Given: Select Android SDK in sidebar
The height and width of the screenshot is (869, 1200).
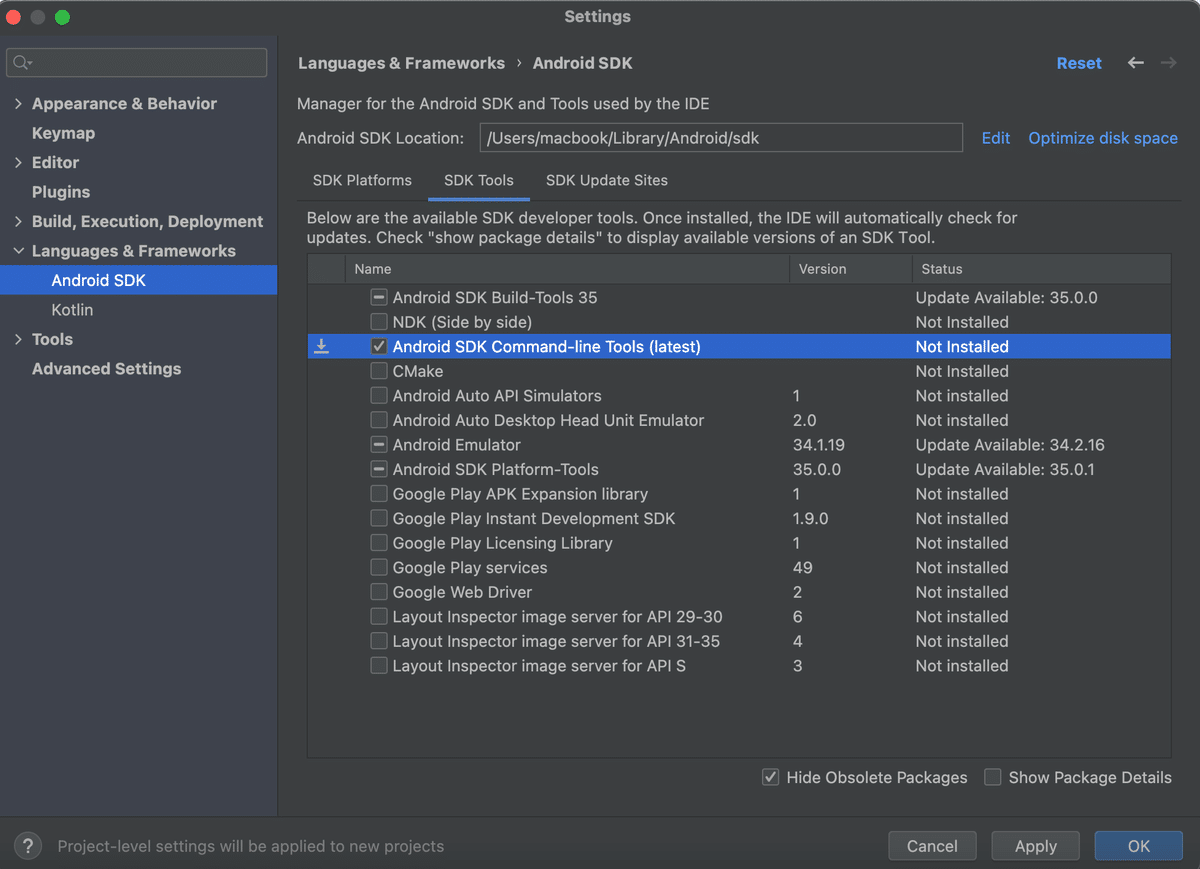Looking at the screenshot, I should click(x=138, y=280).
